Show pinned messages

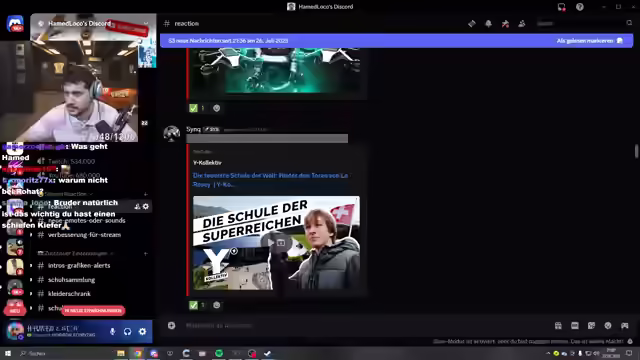(x=505, y=24)
